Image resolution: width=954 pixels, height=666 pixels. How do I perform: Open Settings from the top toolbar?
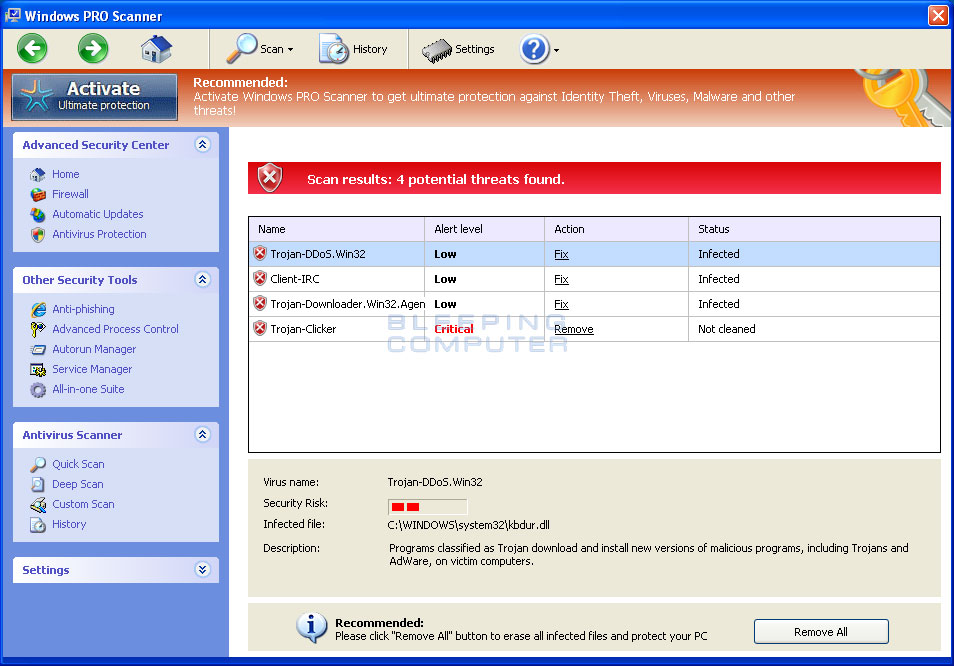[459, 48]
